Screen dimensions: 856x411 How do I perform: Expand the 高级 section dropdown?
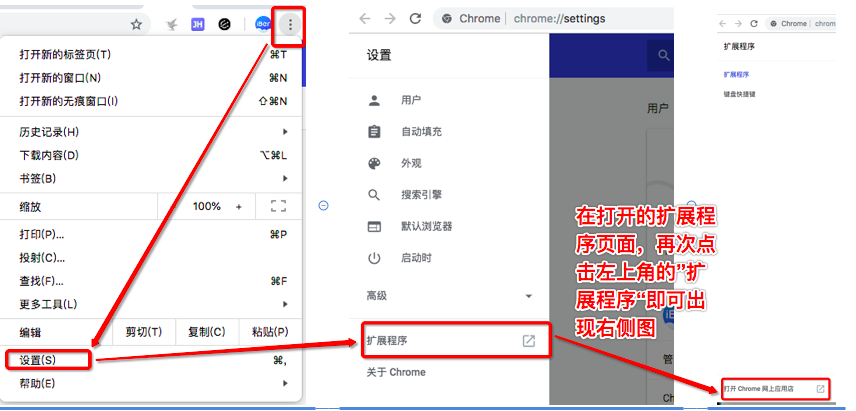528,296
